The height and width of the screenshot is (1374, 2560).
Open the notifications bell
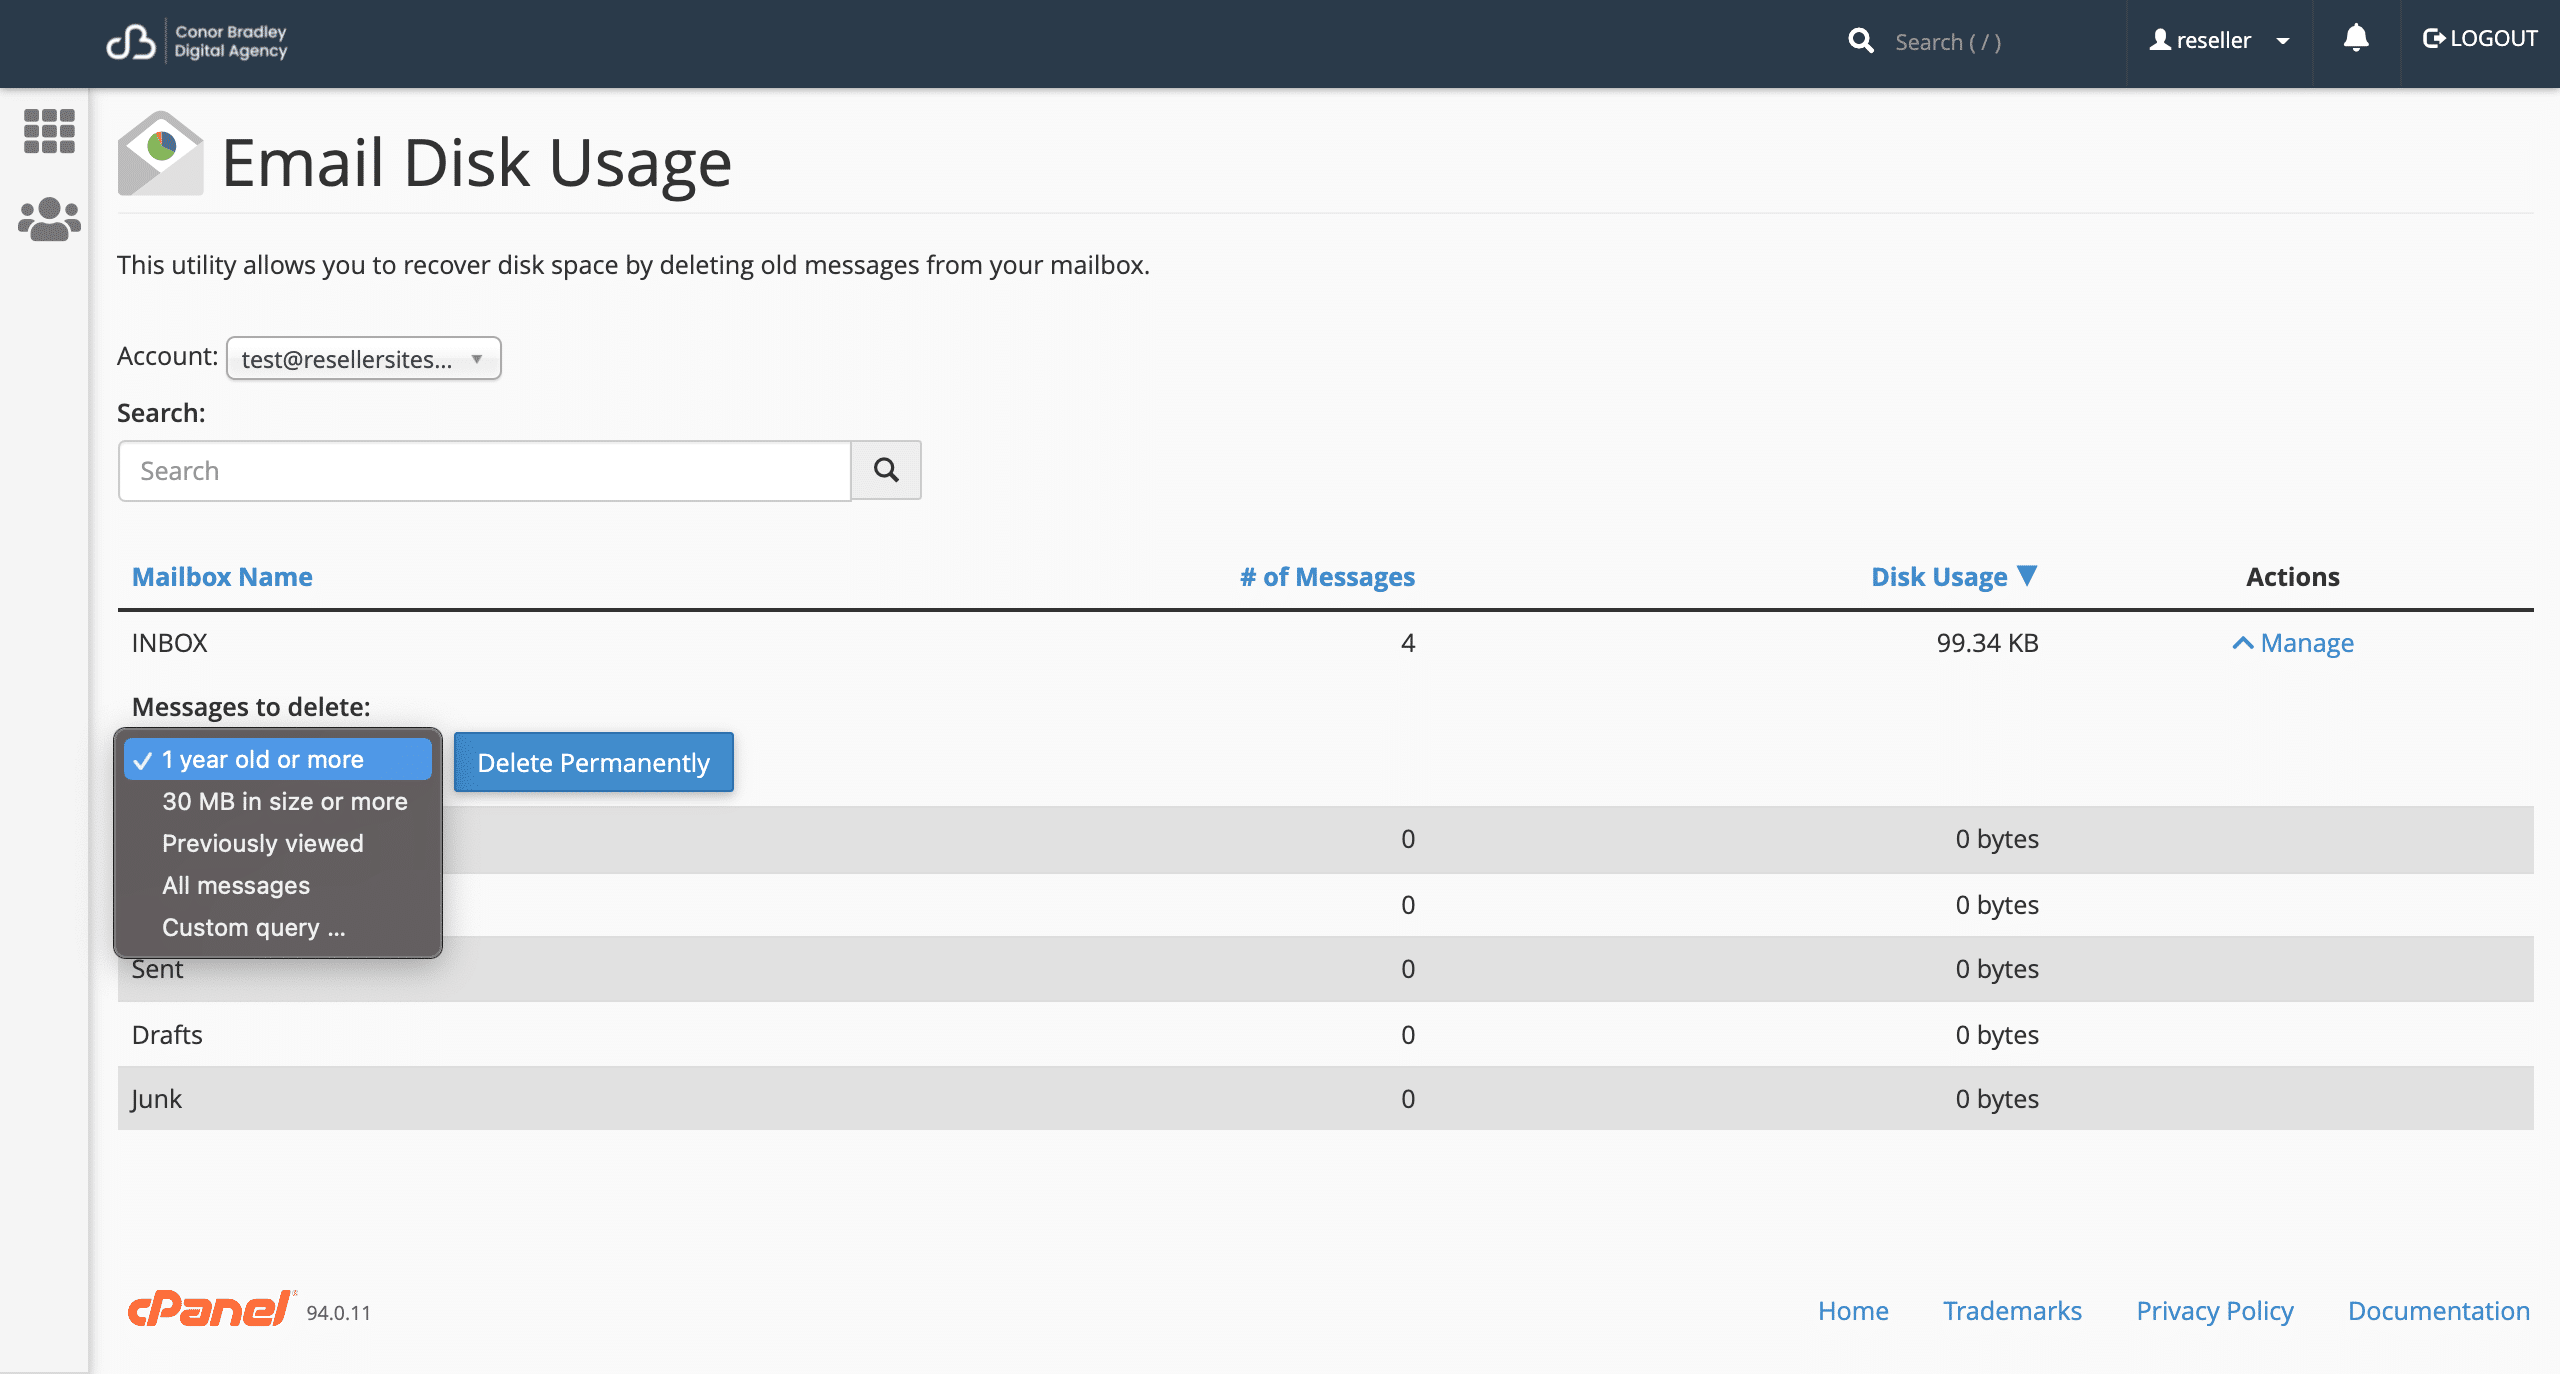pos(2356,39)
